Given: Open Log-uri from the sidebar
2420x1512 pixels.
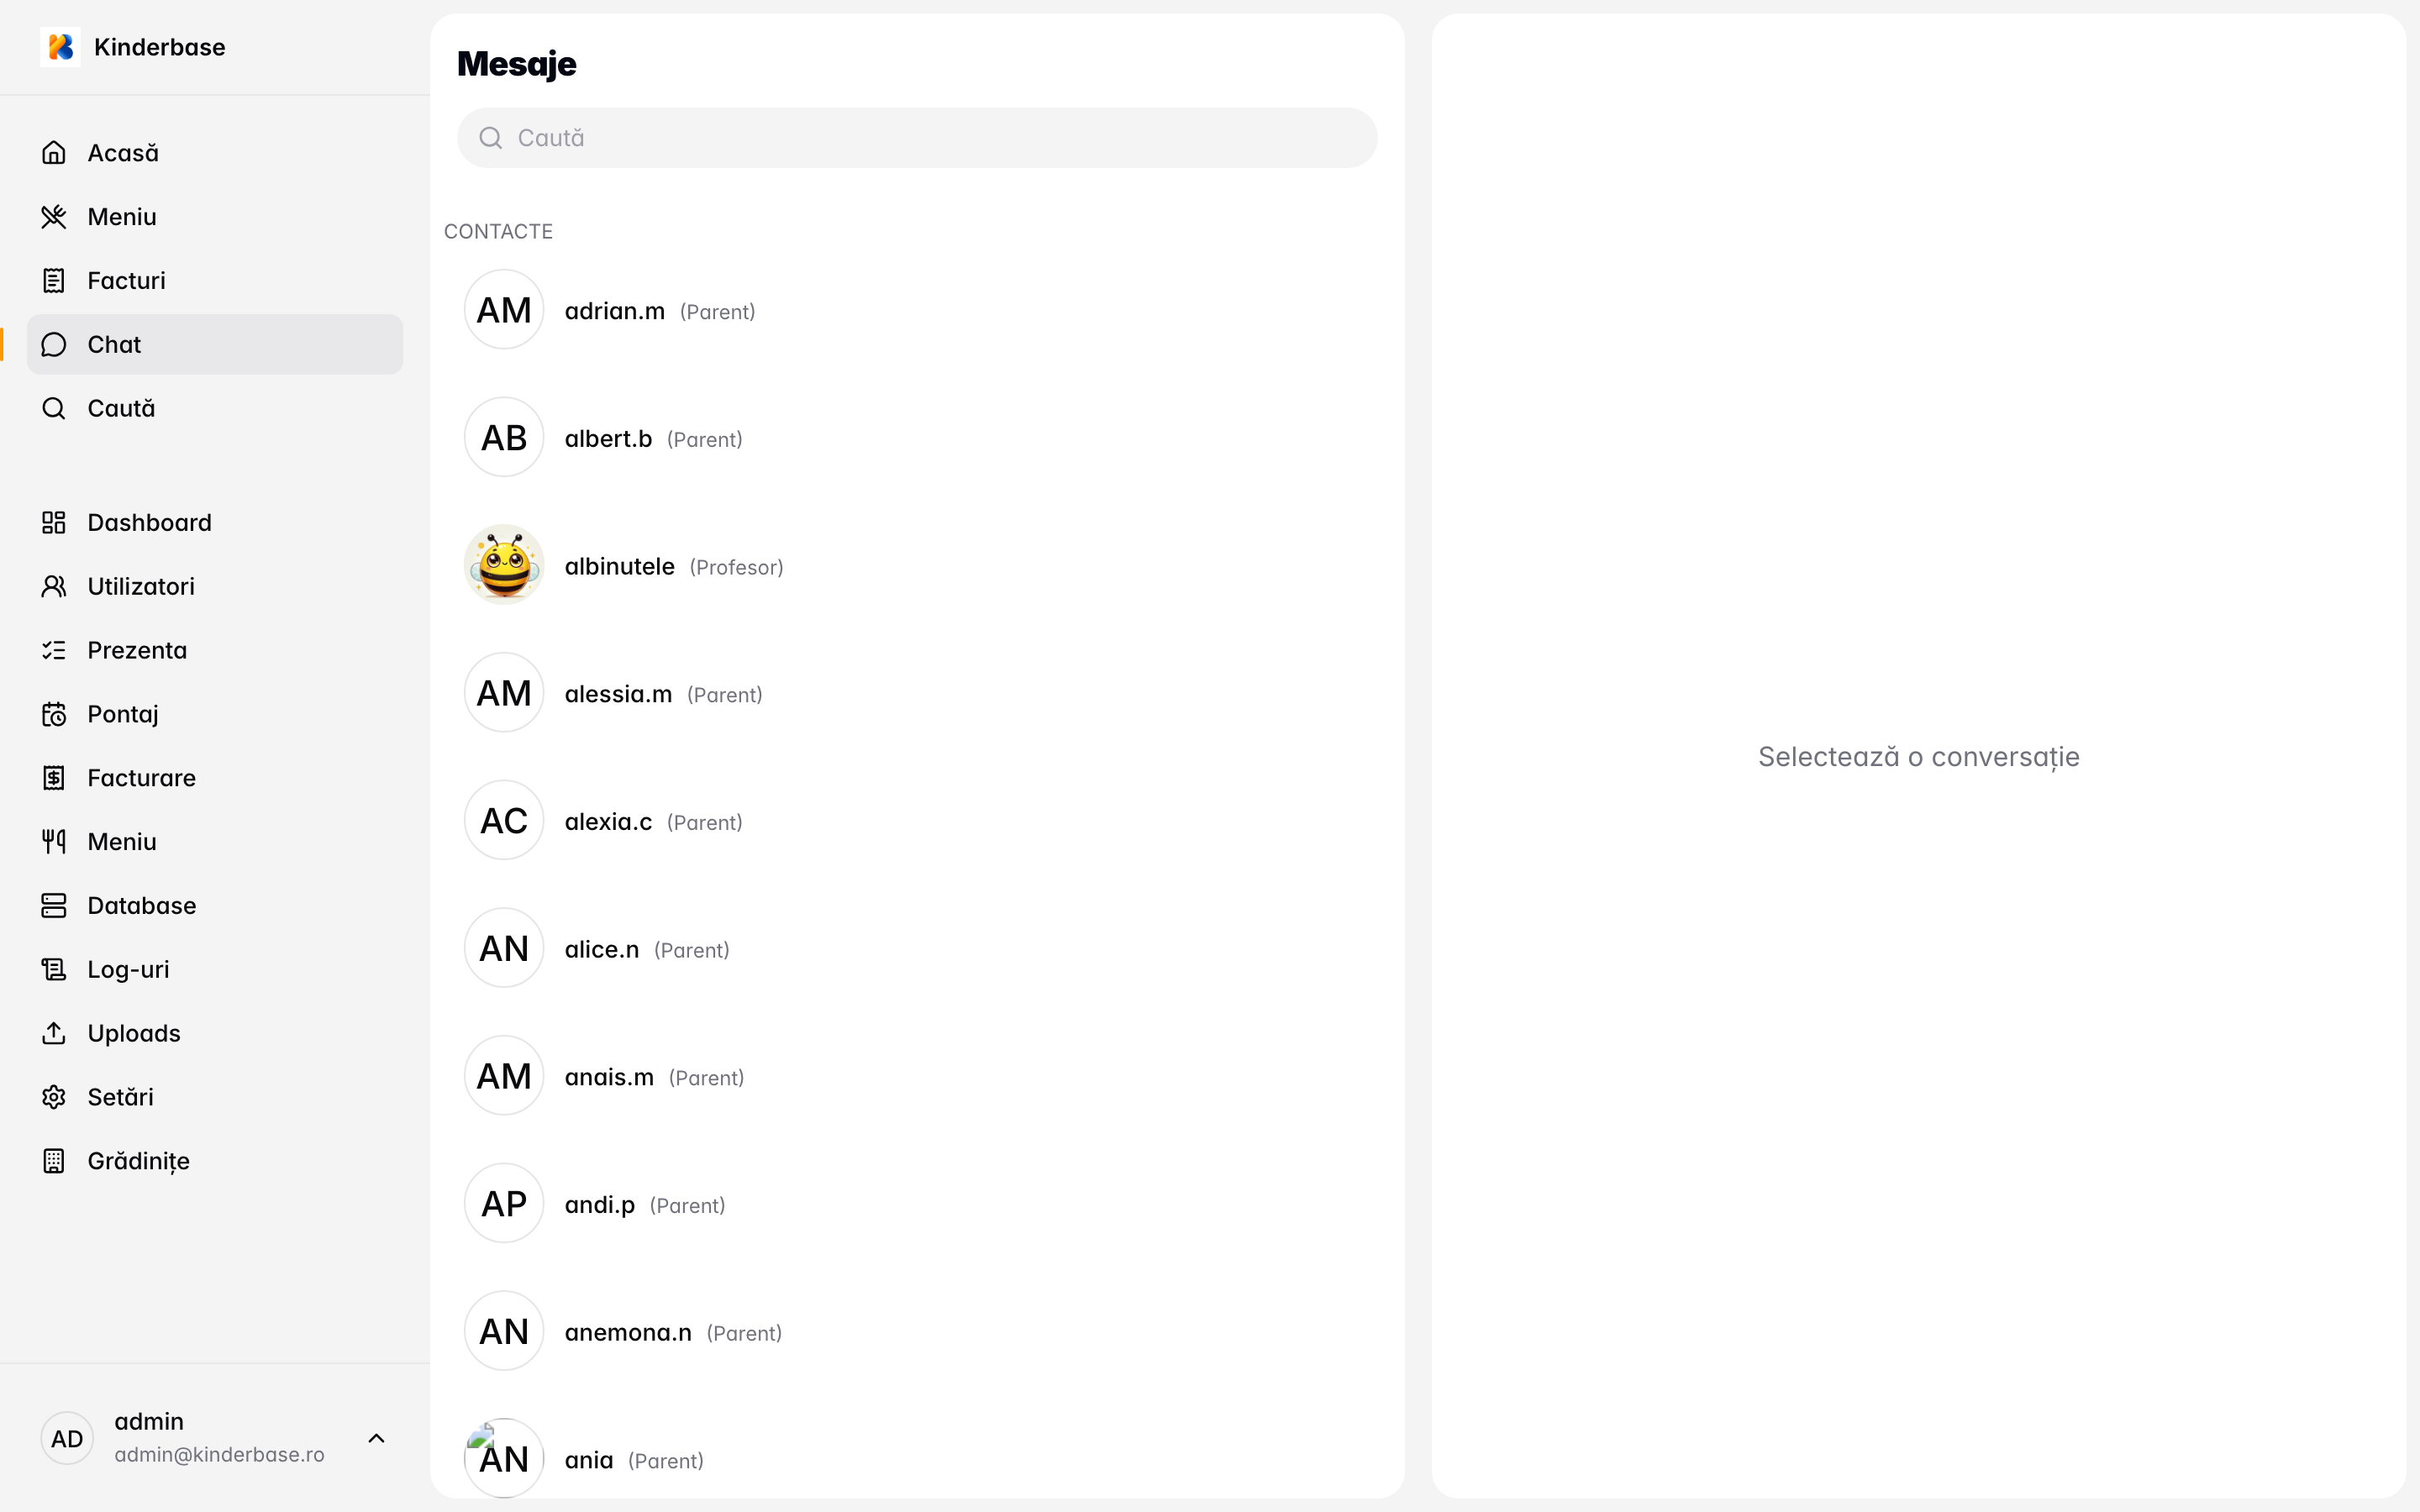Looking at the screenshot, I should point(128,970).
